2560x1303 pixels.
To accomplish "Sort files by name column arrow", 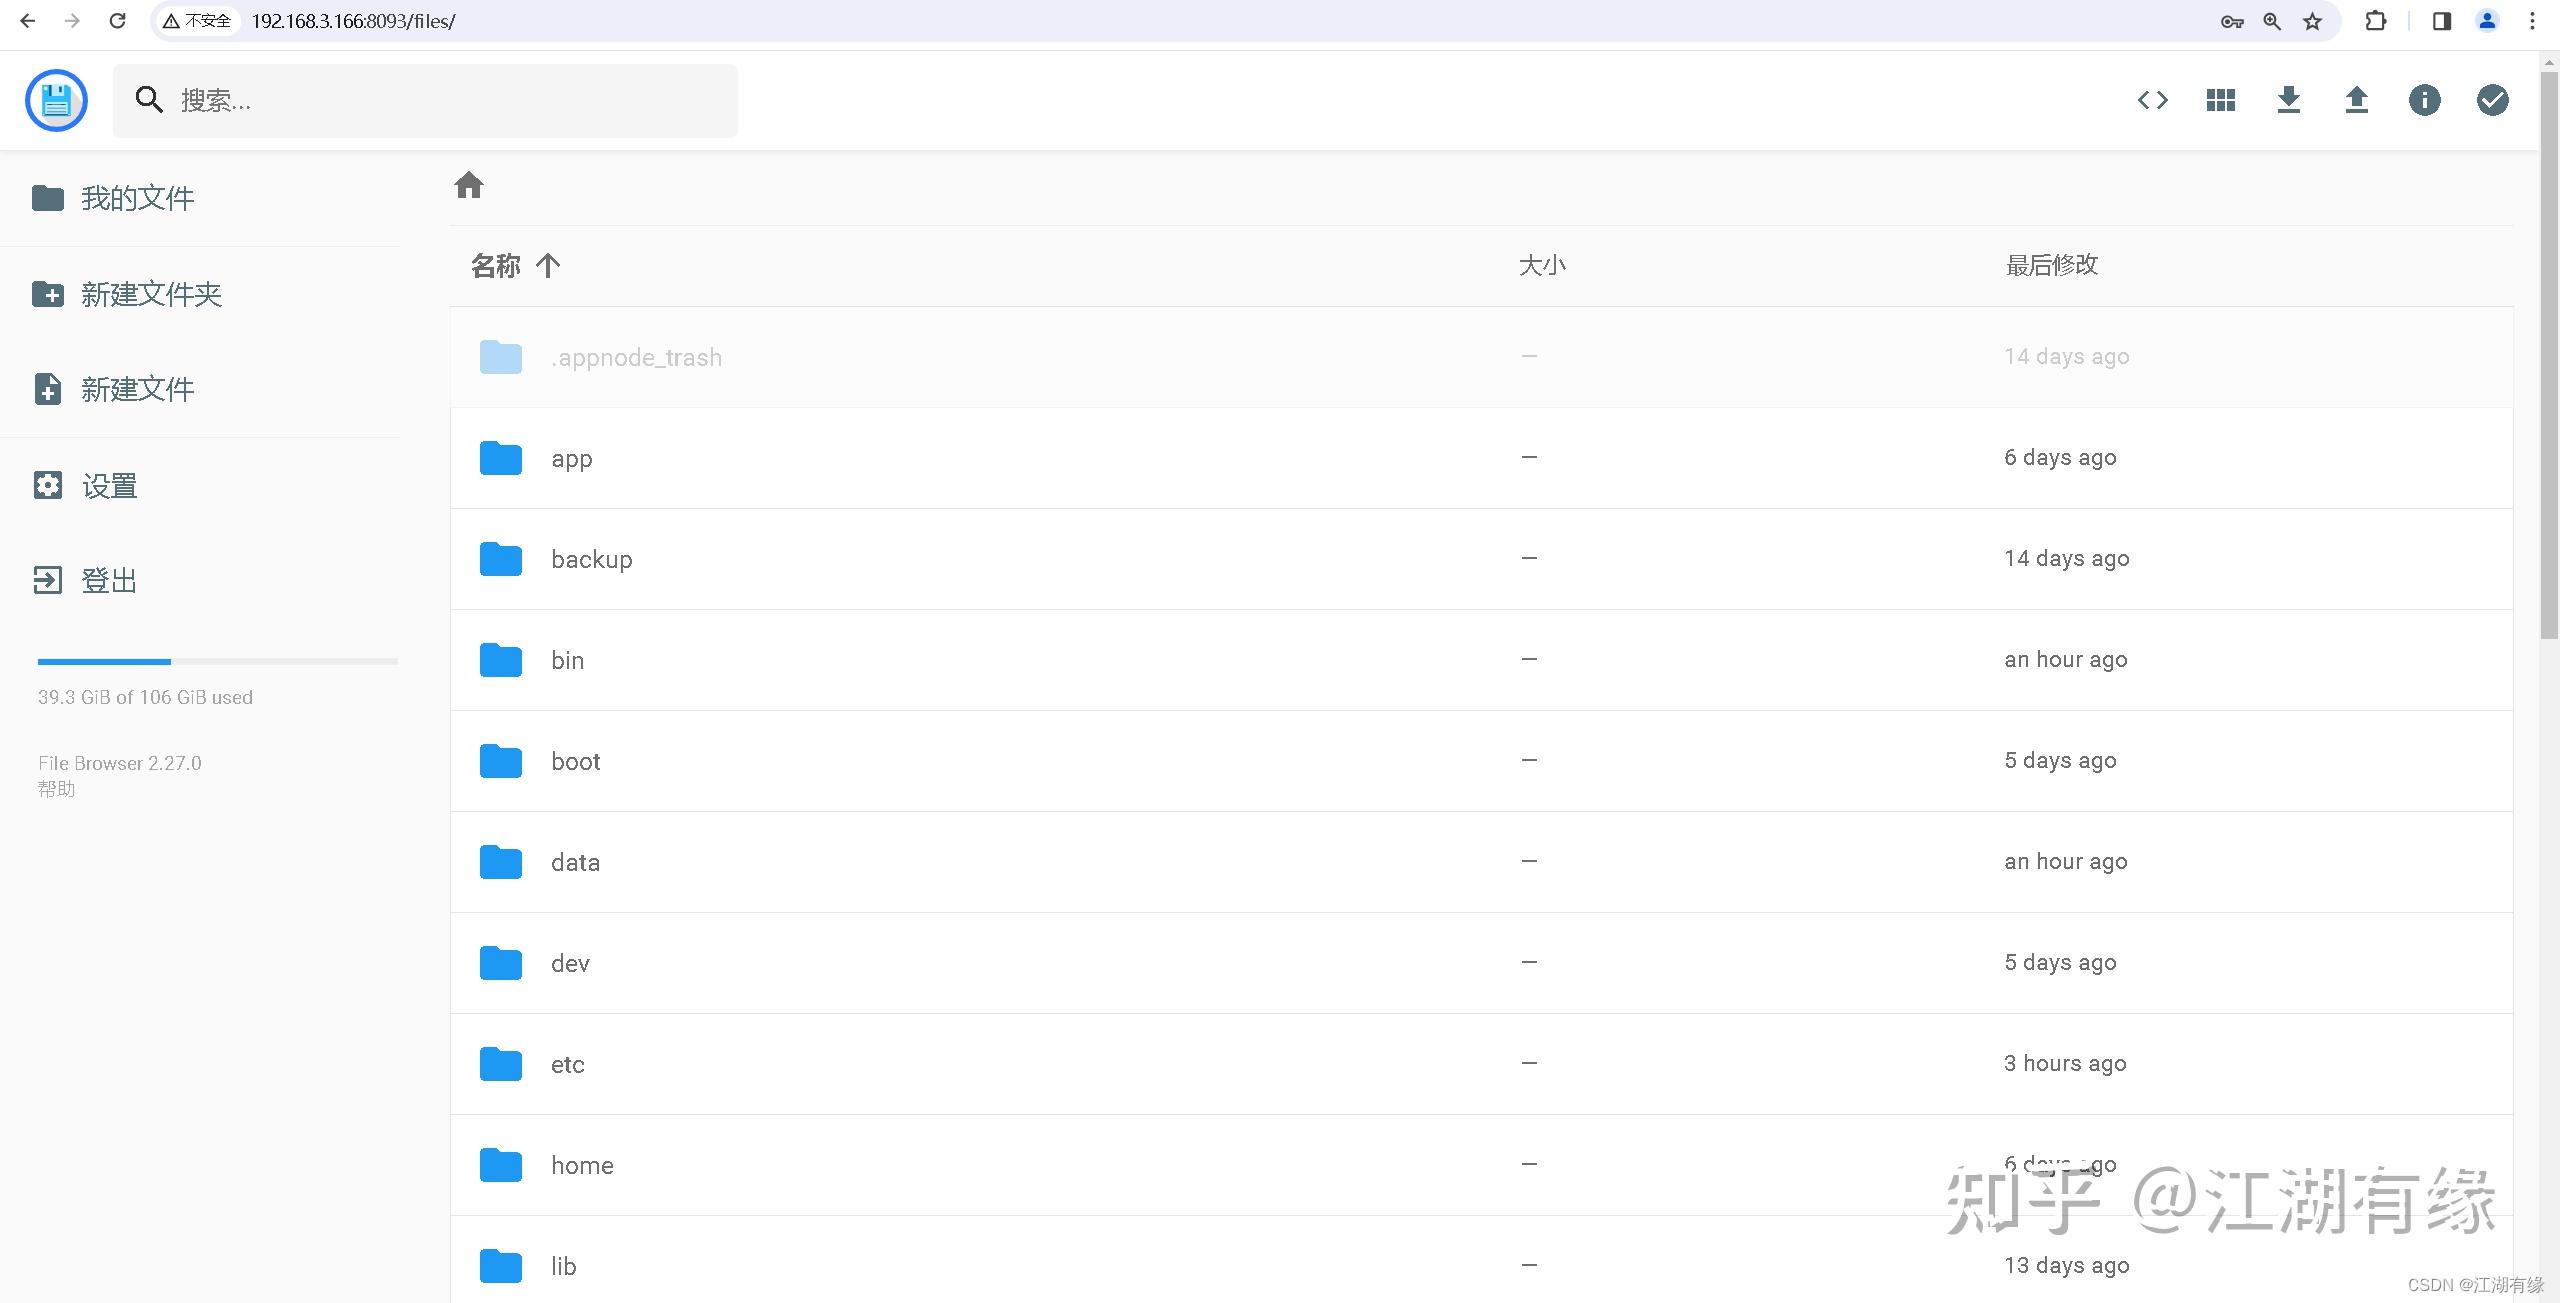I will click(547, 266).
